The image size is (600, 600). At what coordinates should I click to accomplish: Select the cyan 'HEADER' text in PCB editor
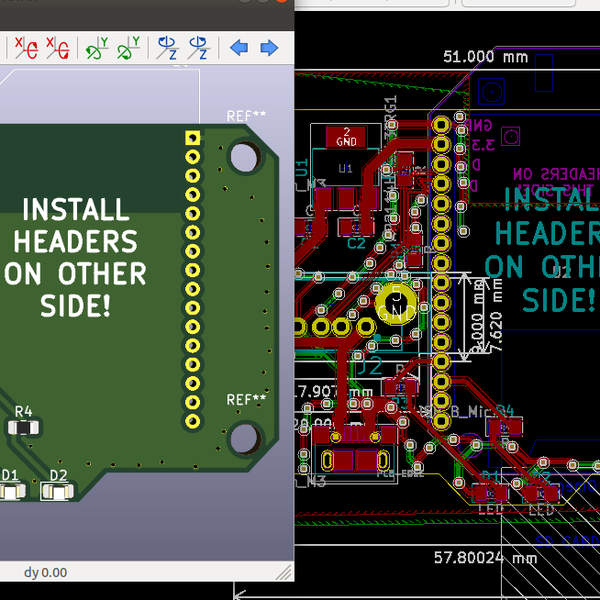pyautogui.click(x=547, y=234)
